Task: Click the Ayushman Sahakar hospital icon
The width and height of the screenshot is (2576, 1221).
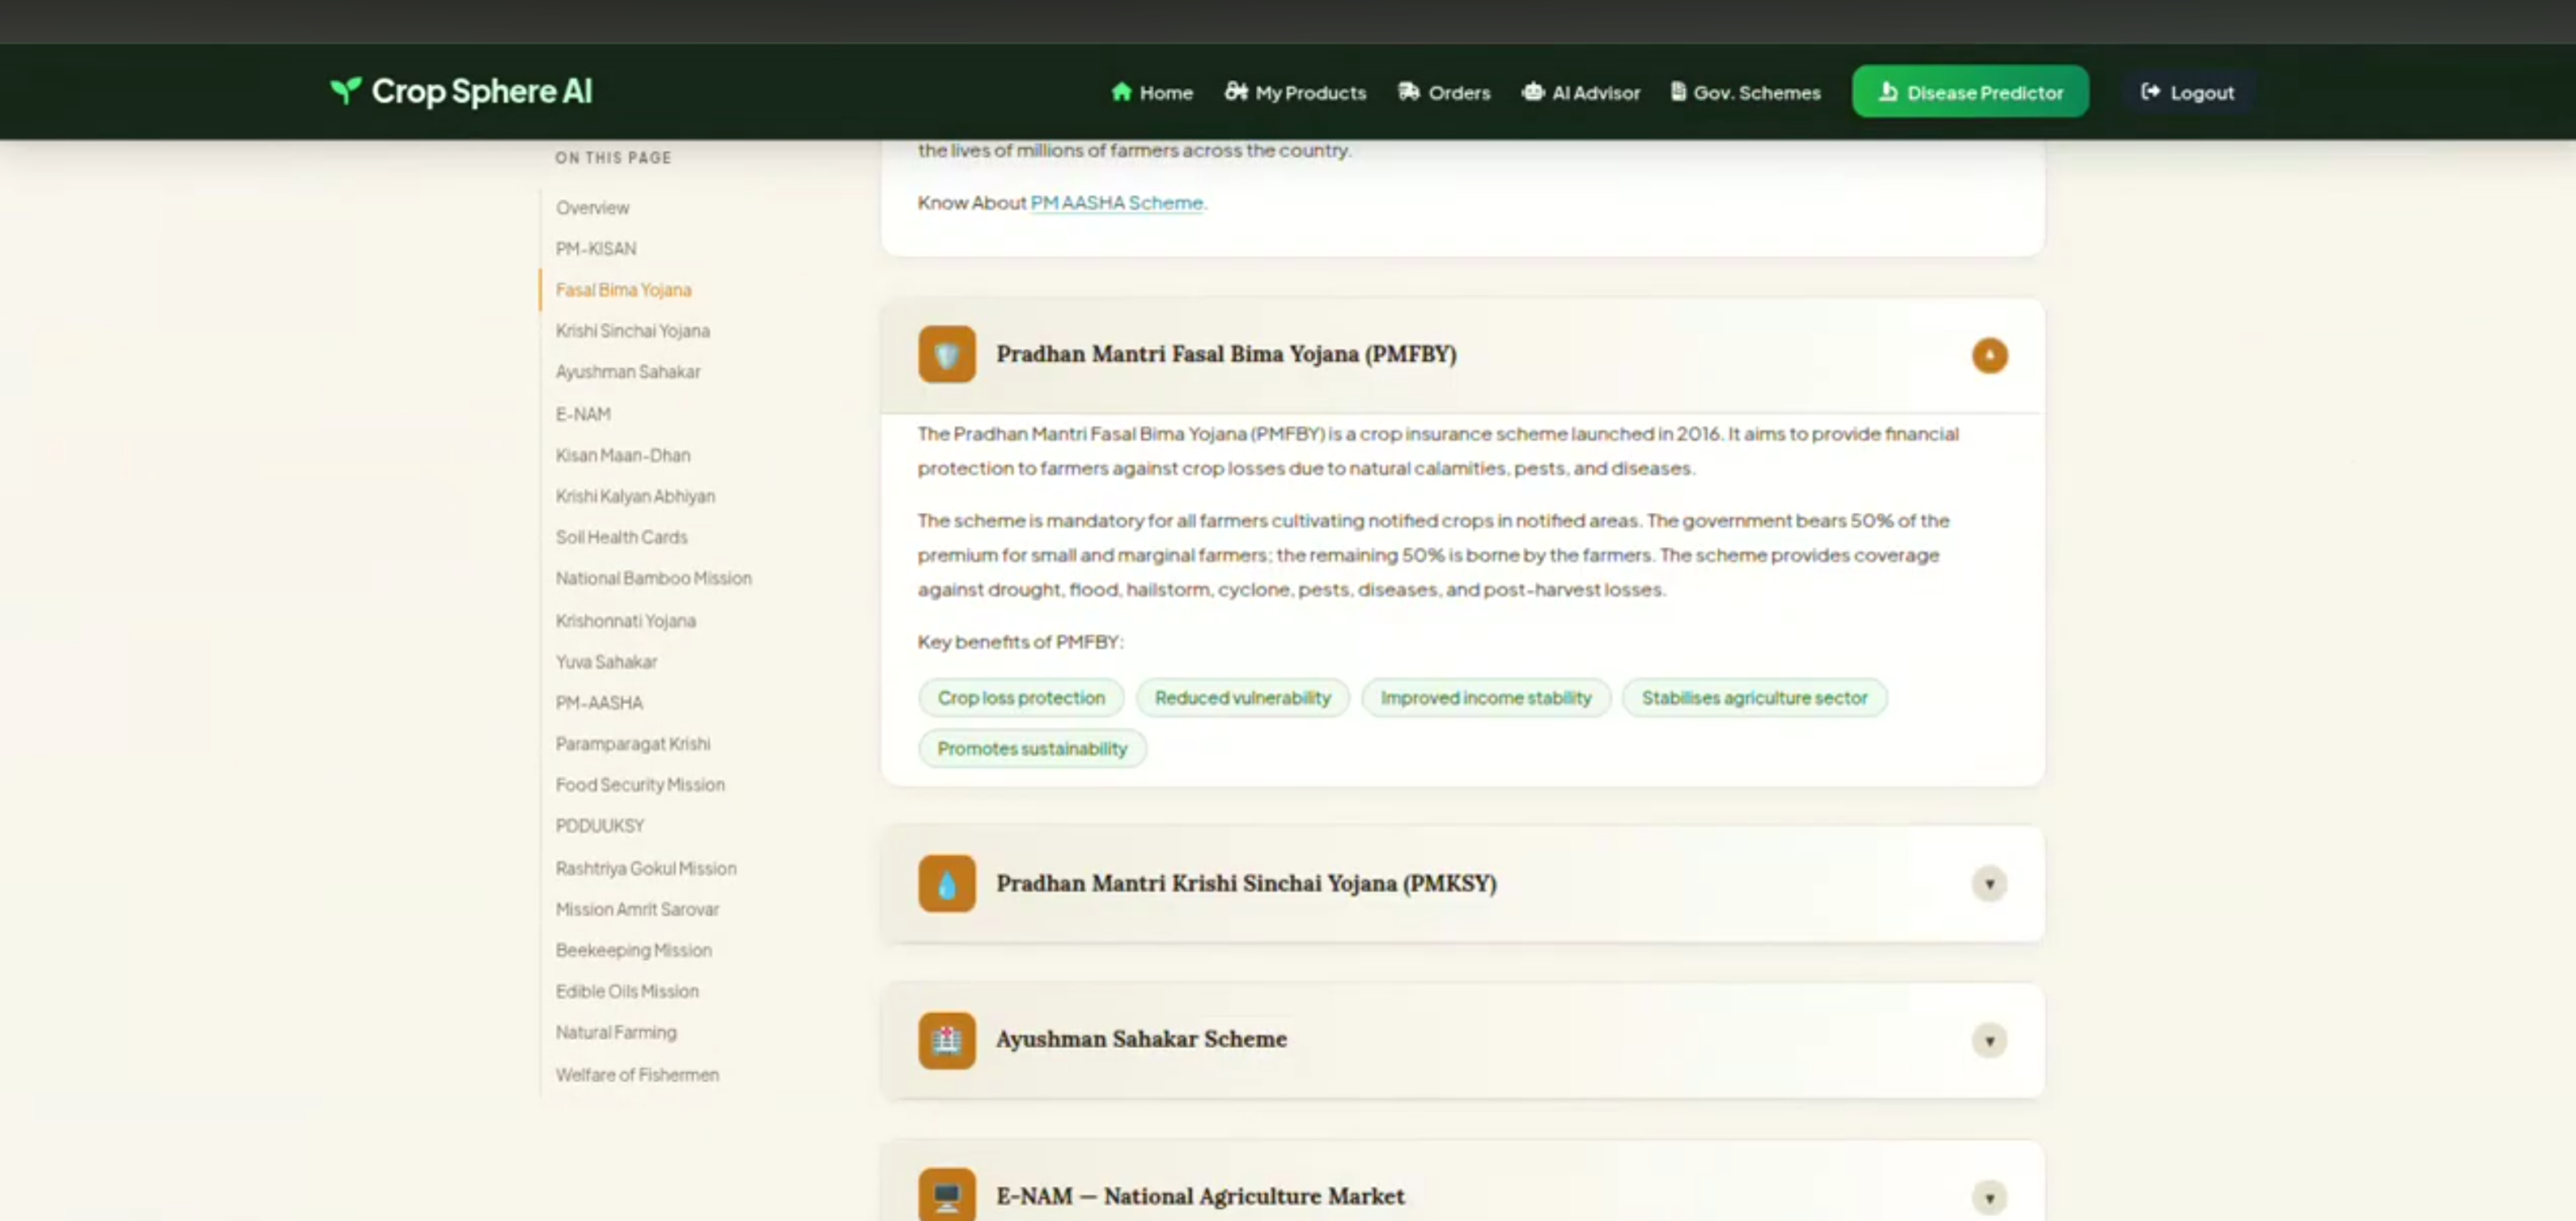Action: pos(946,1040)
